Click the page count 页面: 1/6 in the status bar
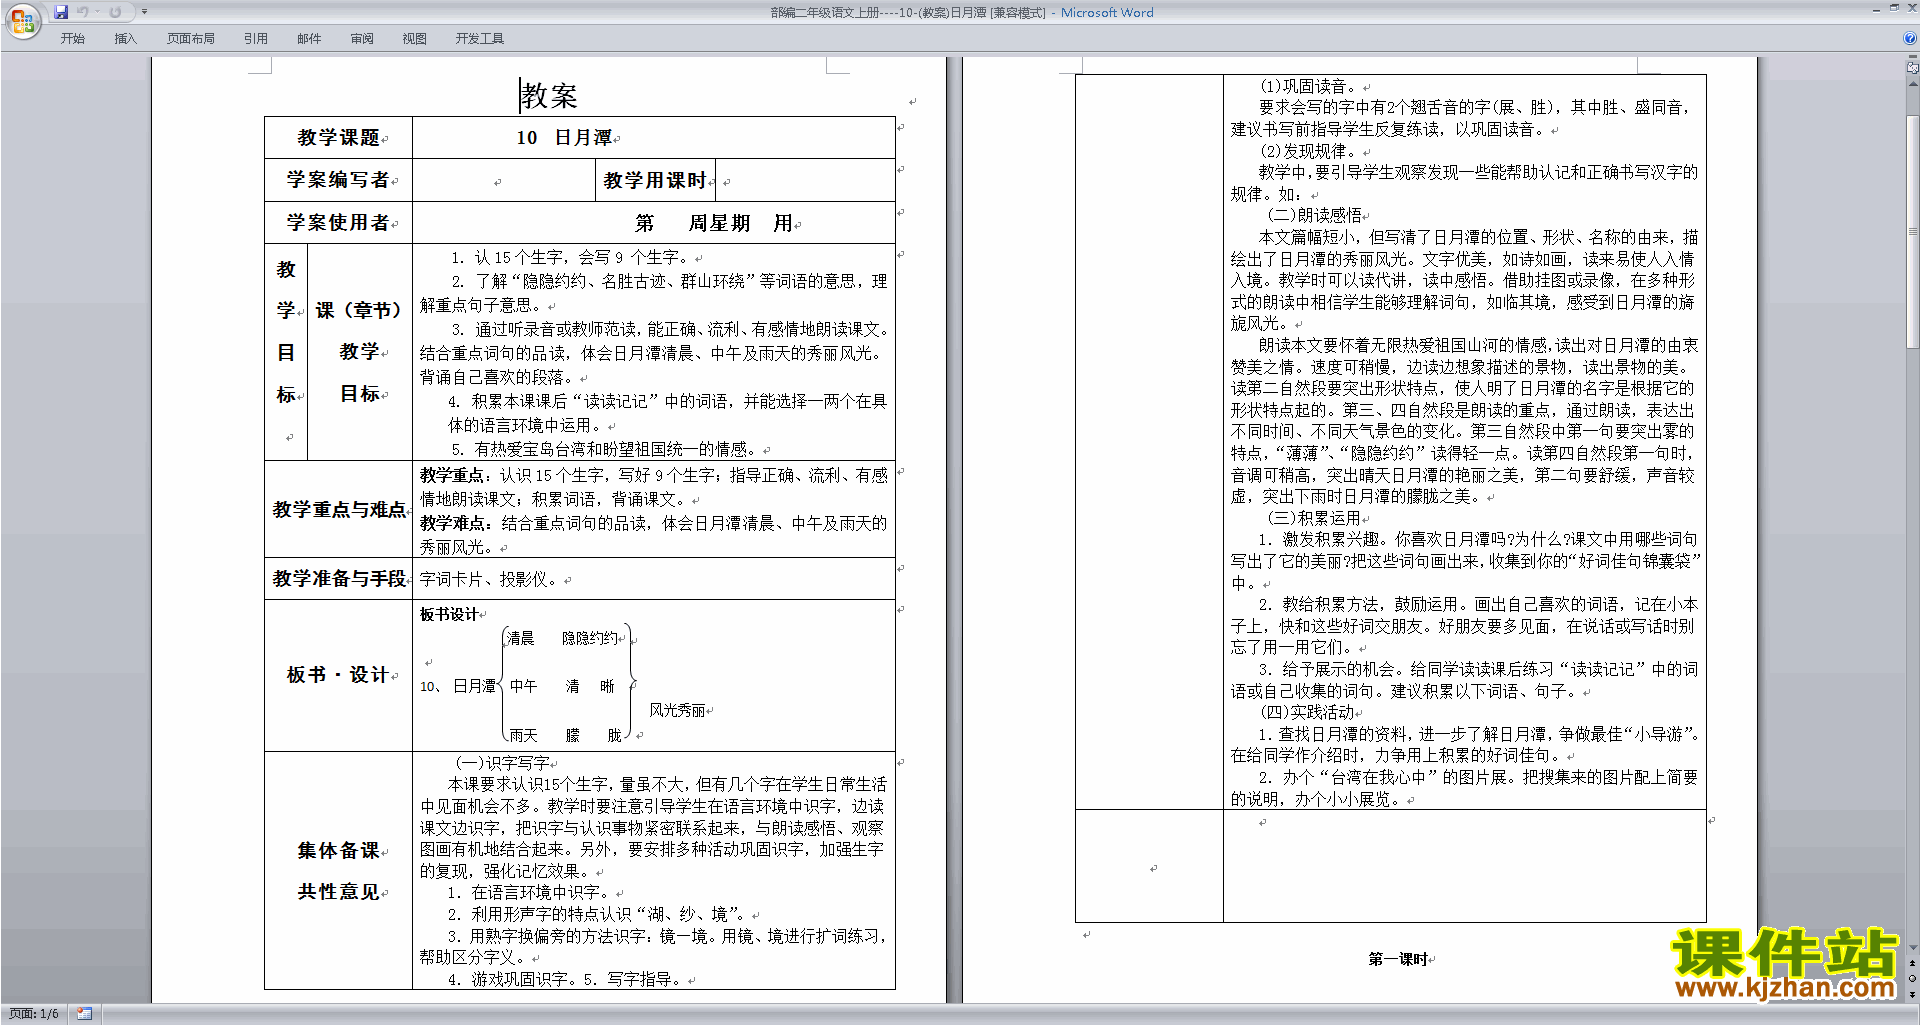The width and height of the screenshot is (1920, 1025). click(x=34, y=1014)
